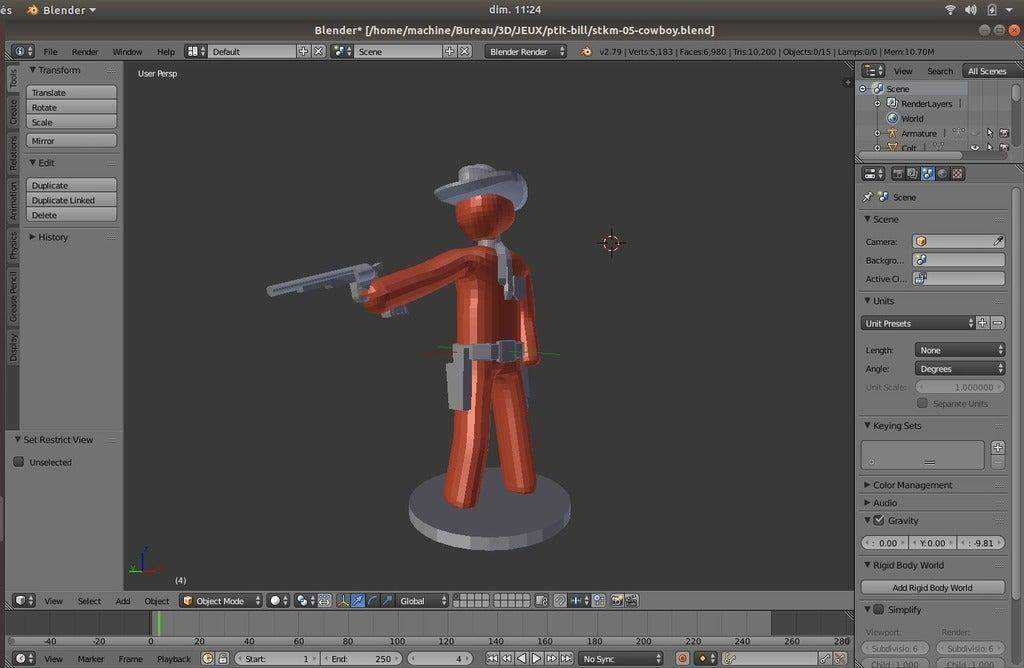Click the camera eyedropper icon
Viewport: 1024px width, 668px height.
(x=998, y=242)
